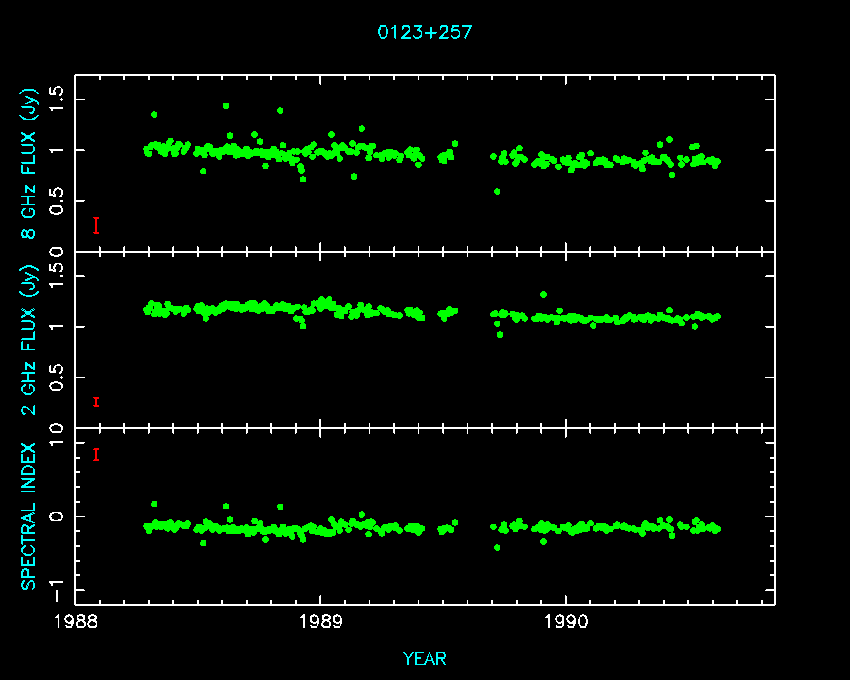Click the YEAR x-axis label
Screen dimensions: 850x680
pos(425,658)
